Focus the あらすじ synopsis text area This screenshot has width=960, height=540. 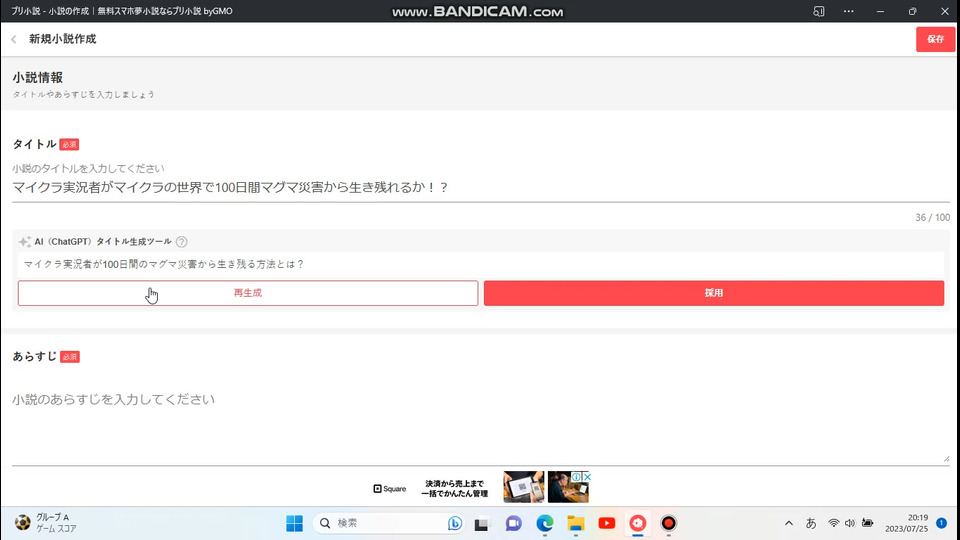[x=481, y=422]
